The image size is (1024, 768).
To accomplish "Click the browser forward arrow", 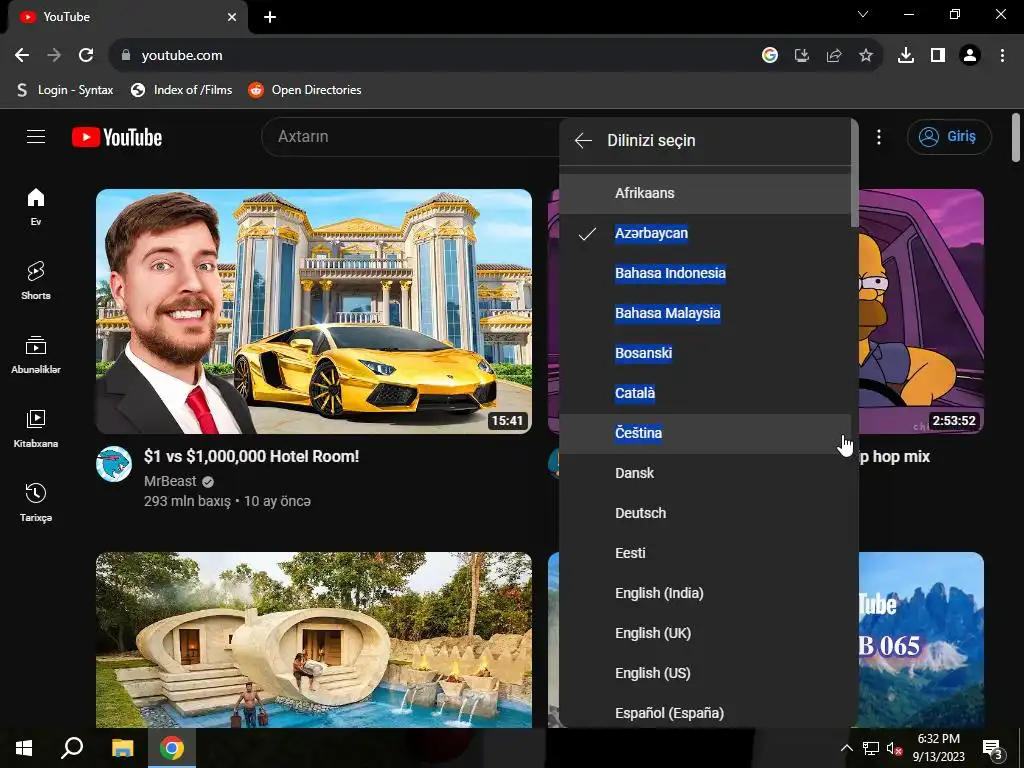I will coord(54,56).
